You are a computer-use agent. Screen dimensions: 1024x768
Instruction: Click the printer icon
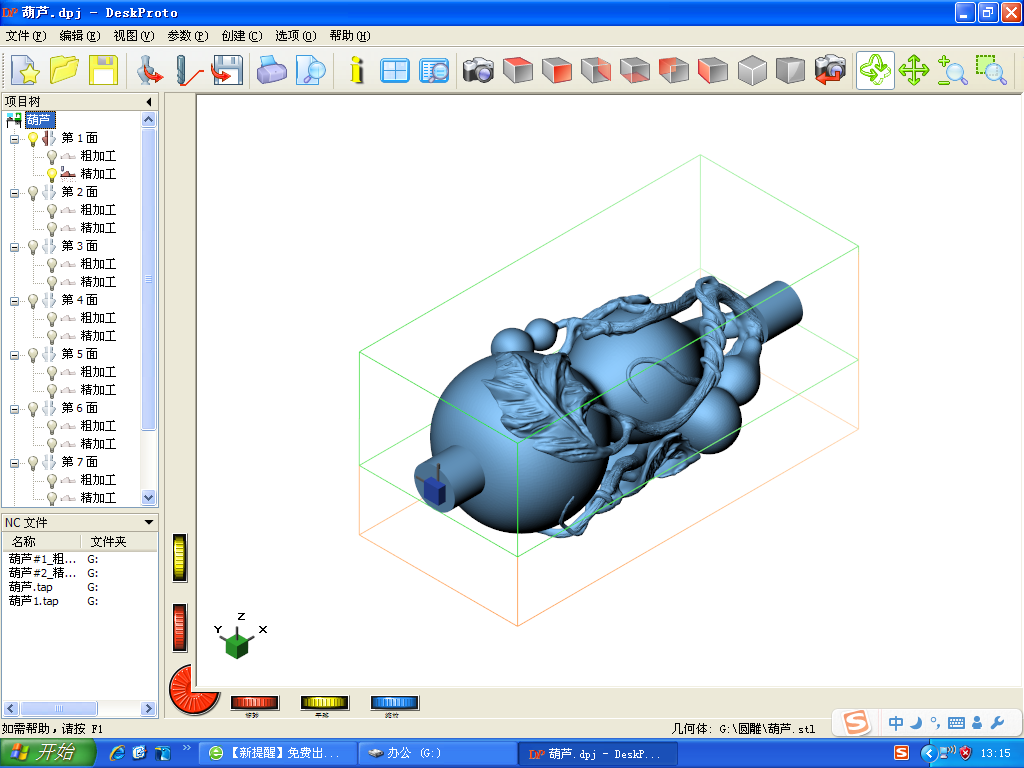click(272, 70)
